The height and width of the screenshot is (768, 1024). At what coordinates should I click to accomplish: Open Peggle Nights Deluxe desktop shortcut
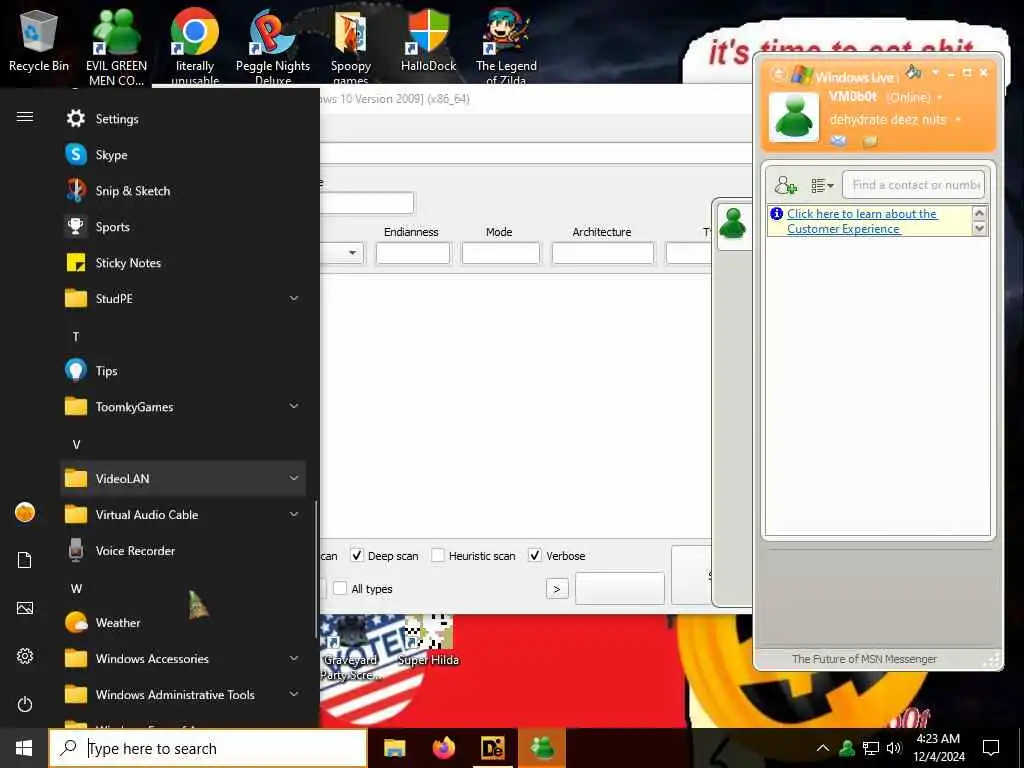click(273, 47)
